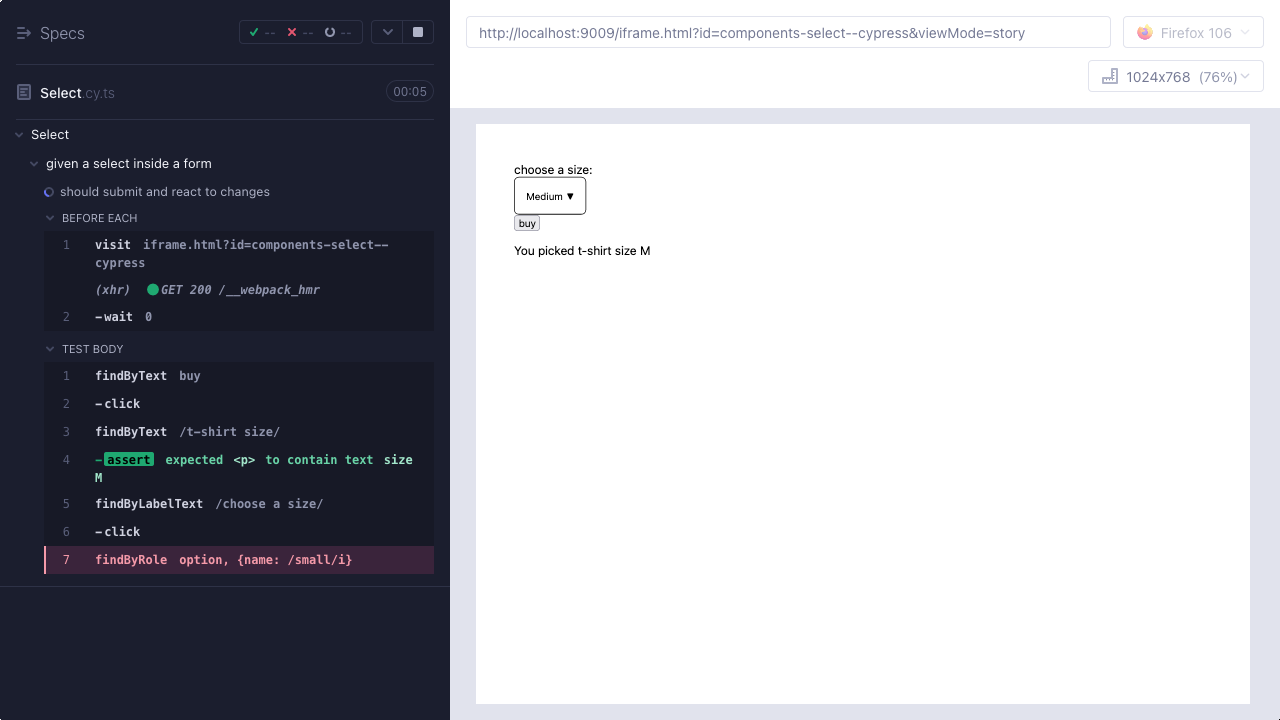Click the green passed-tests checkmark icon
Screen dimensions: 1280x720
point(254,31)
